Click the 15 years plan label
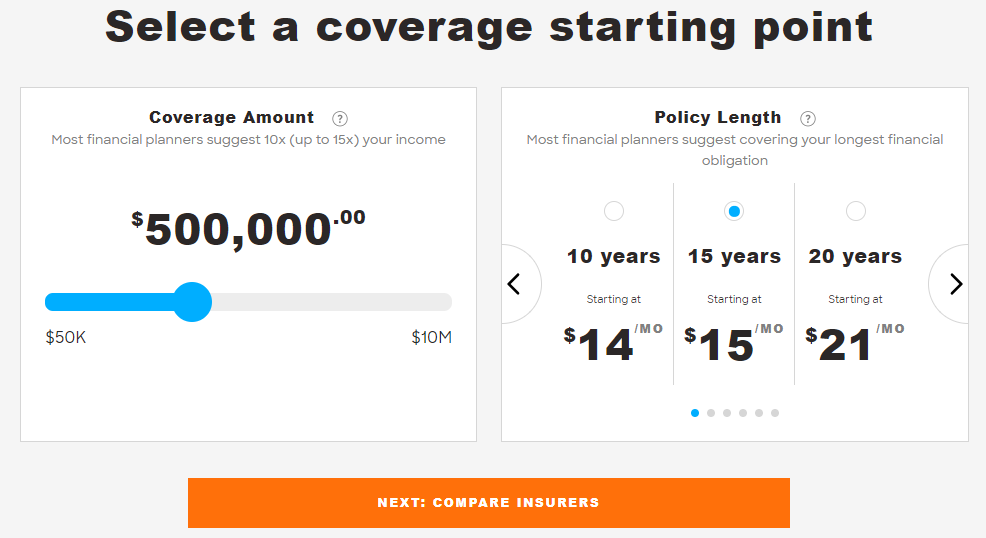Image resolution: width=986 pixels, height=538 pixels. [x=734, y=256]
